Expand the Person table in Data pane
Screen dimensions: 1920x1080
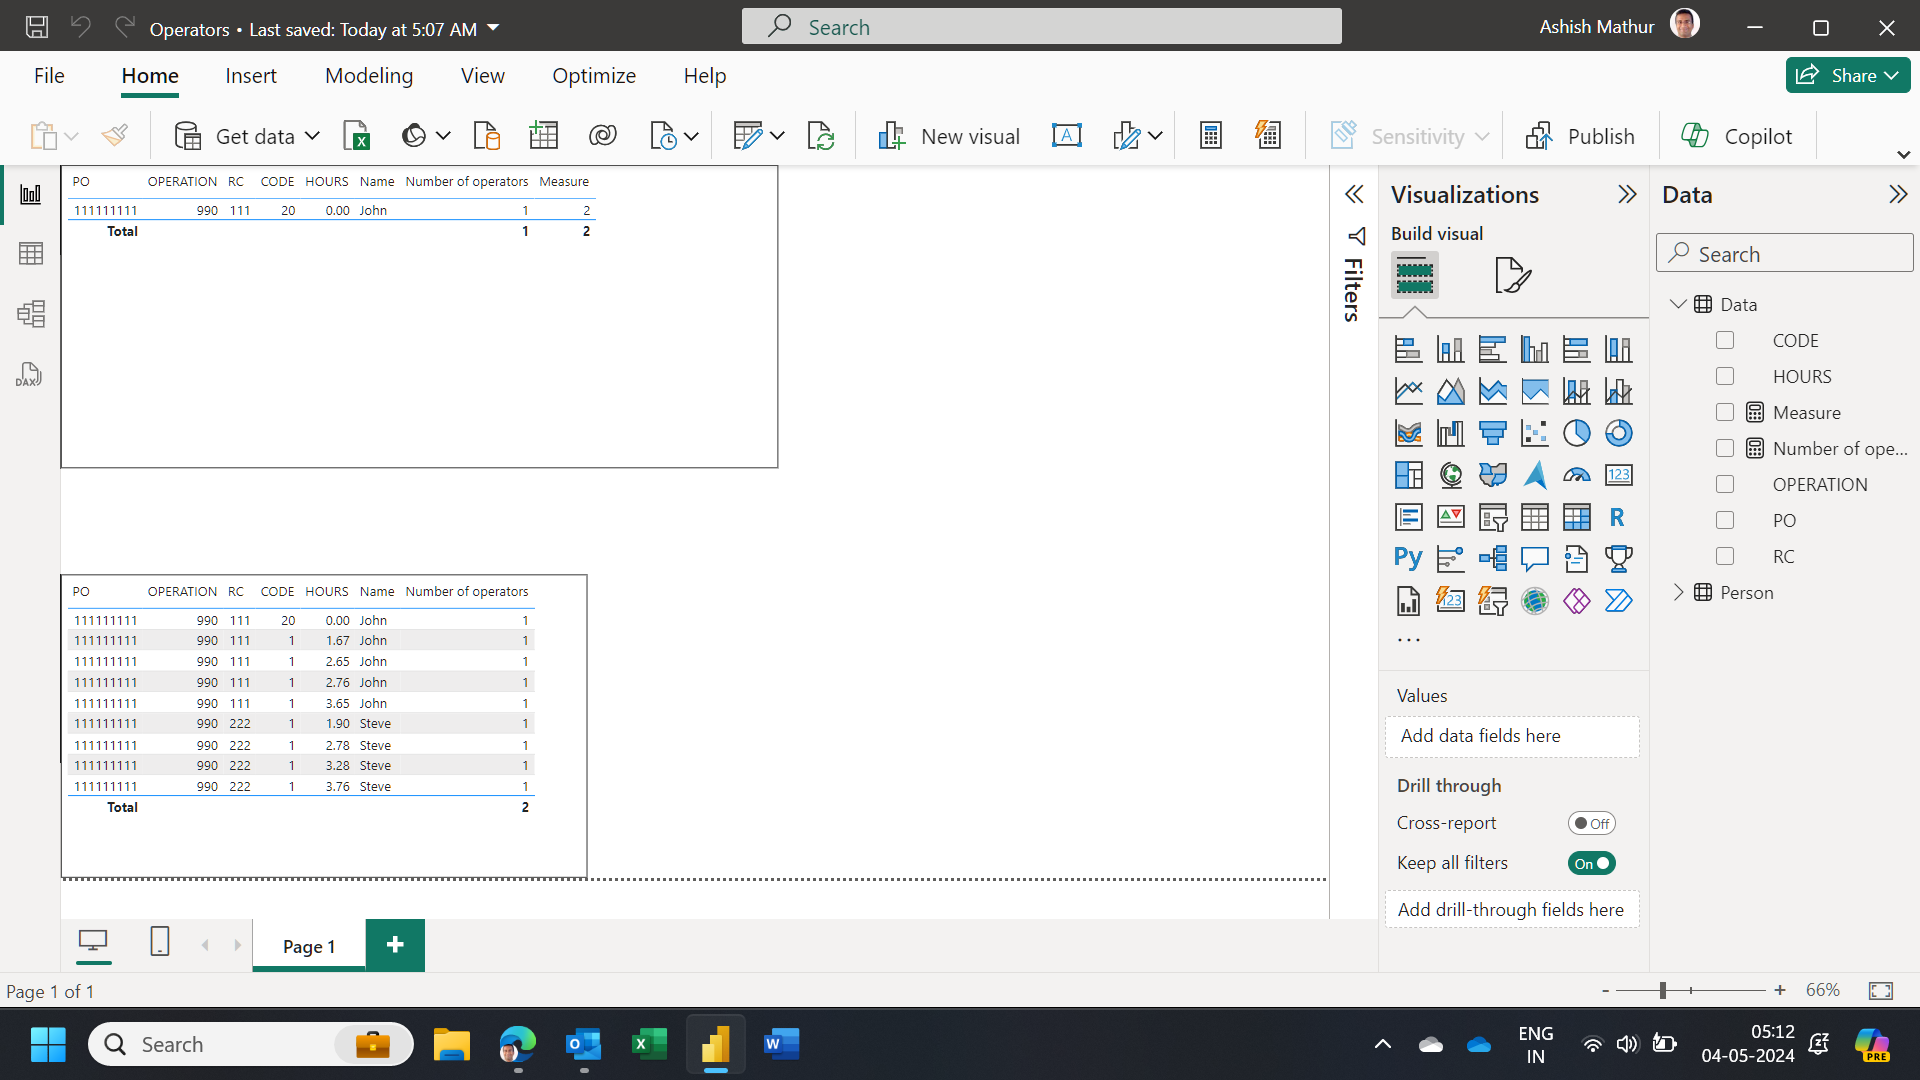point(1679,592)
